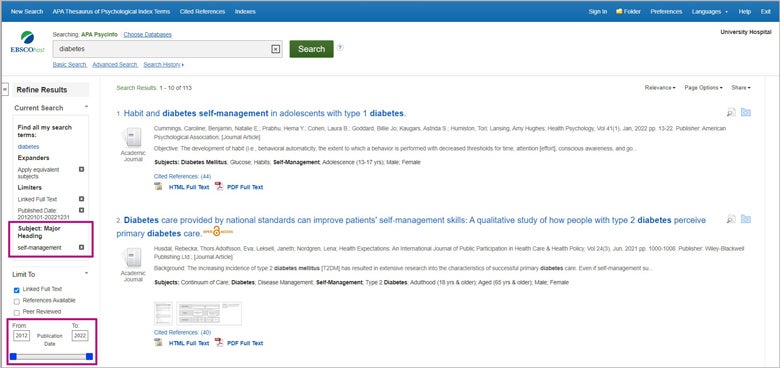Click left handle of publication date slider
The height and width of the screenshot is (368, 780).
point(13,356)
